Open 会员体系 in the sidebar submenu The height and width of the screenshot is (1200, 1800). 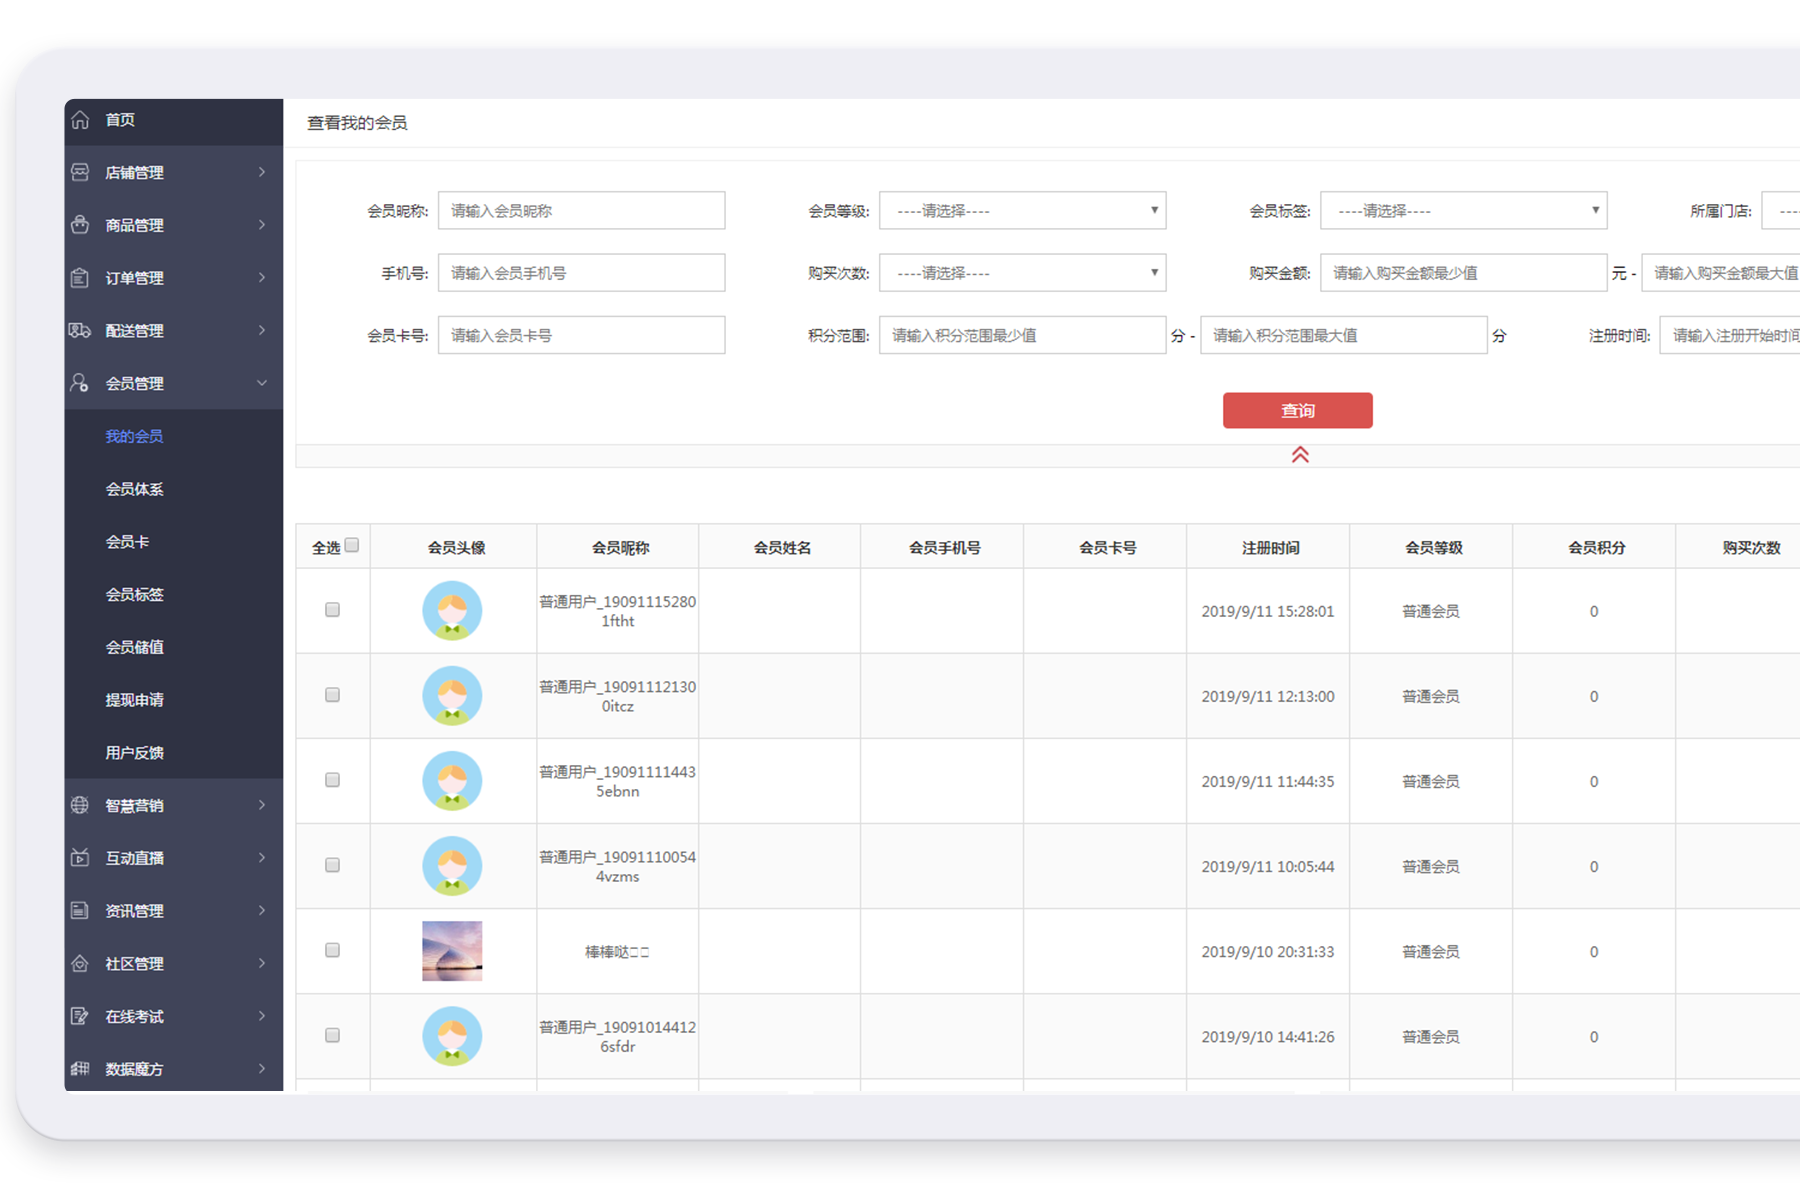coord(135,489)
